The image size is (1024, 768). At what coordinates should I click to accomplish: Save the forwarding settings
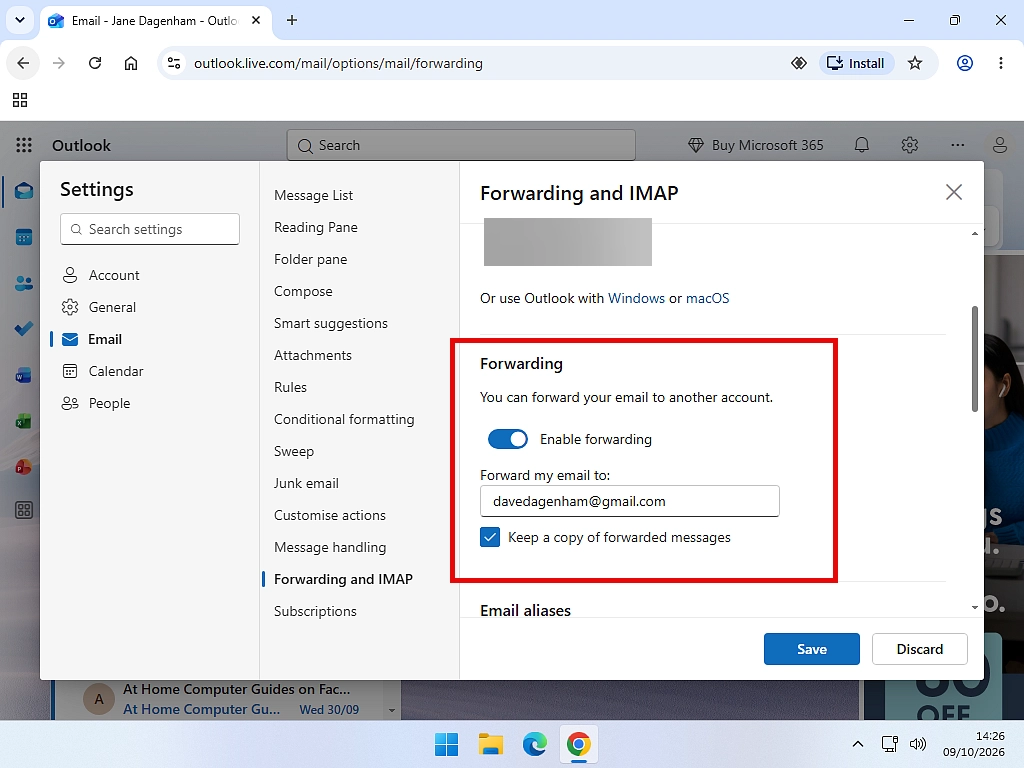(812, 649)
